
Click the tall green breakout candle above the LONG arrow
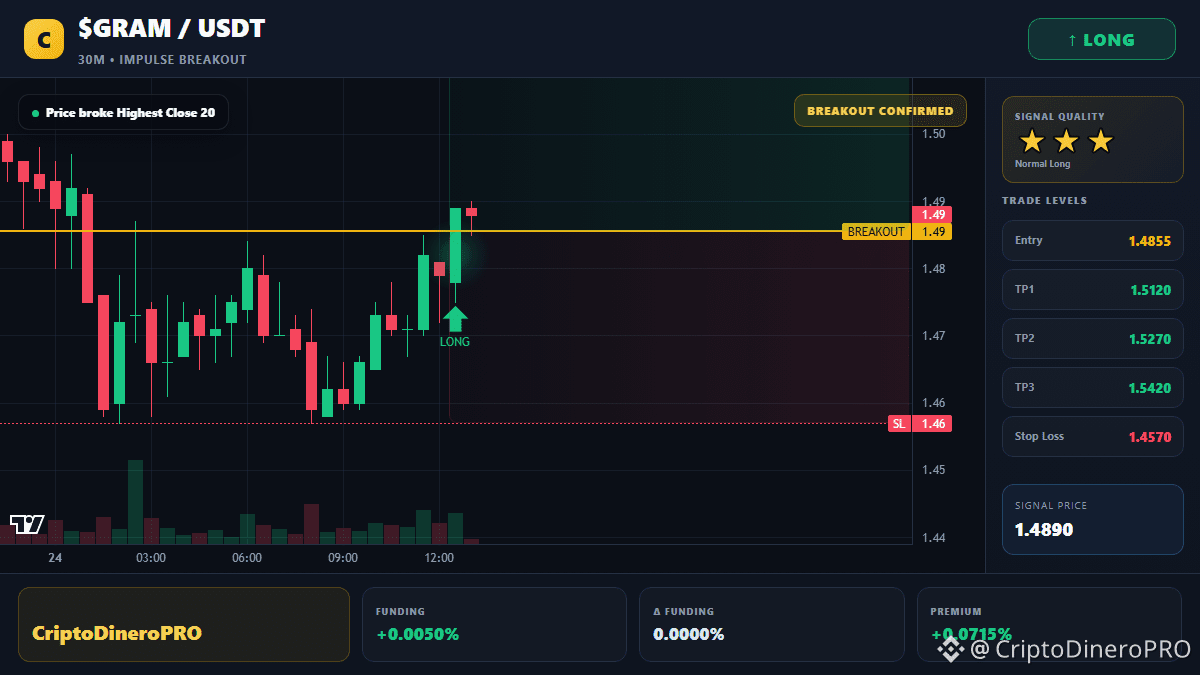(455, 245)
